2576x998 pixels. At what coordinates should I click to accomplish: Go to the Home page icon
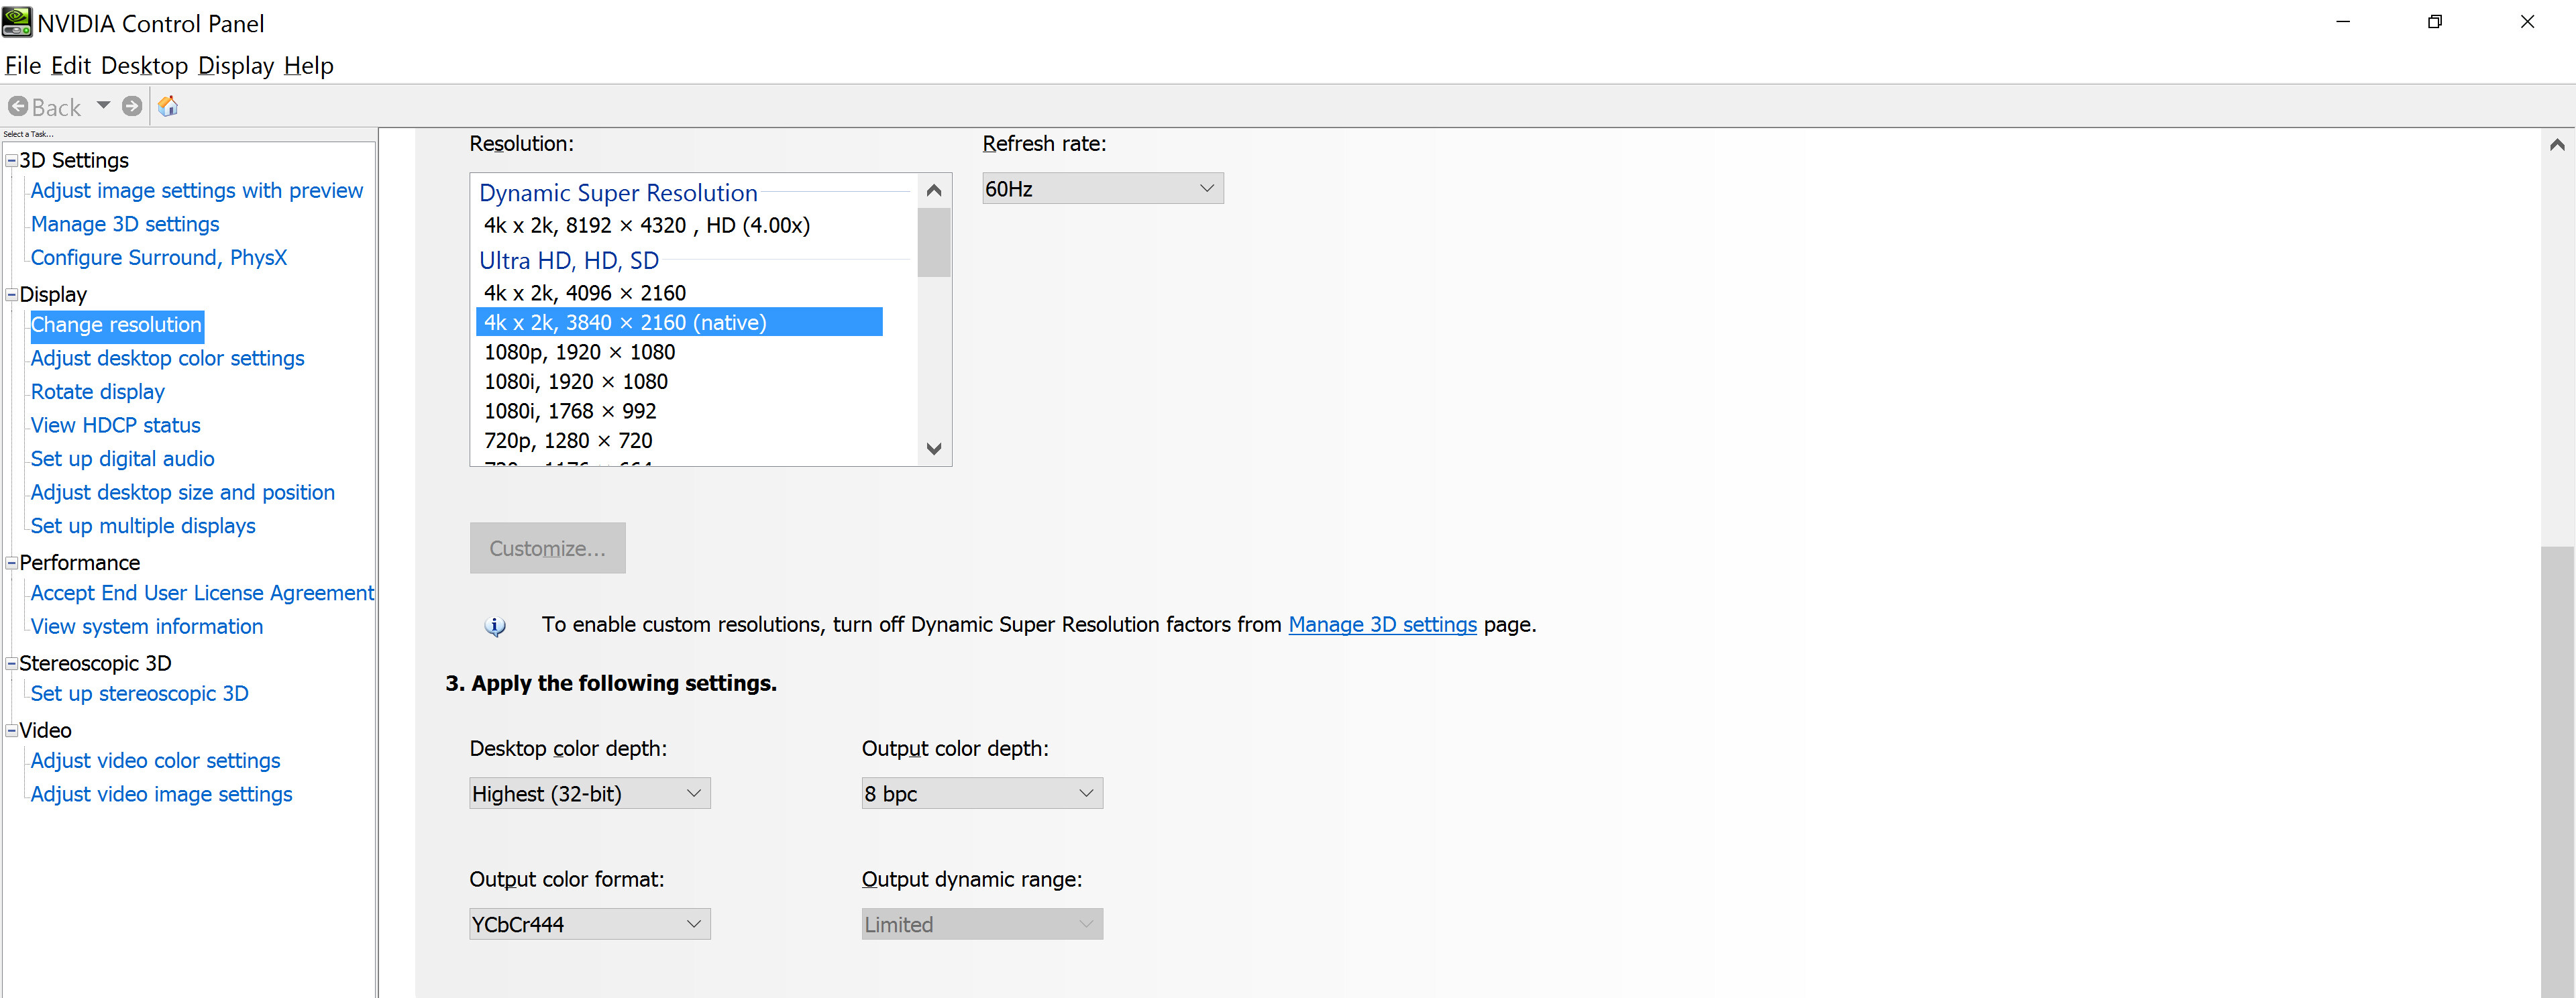168,106
